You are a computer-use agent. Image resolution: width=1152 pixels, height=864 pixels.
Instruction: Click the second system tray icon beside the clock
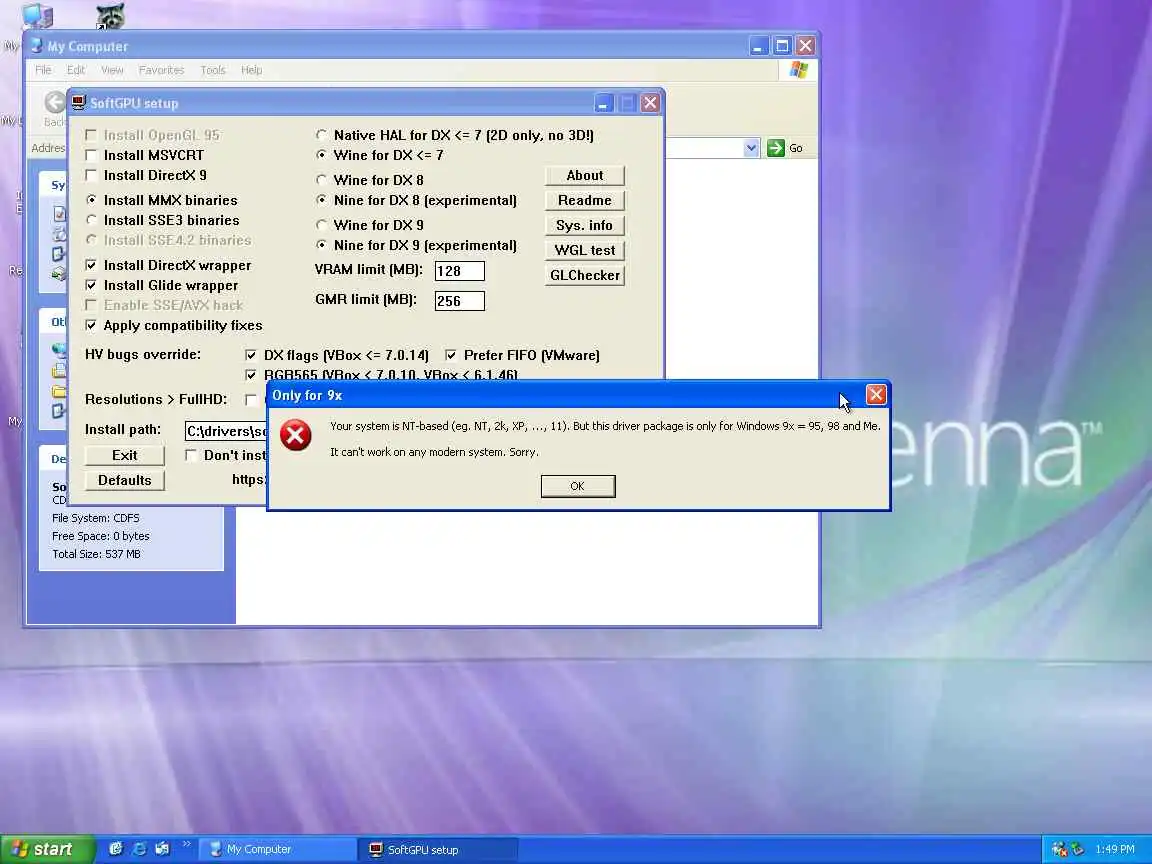click(1076, 849)
